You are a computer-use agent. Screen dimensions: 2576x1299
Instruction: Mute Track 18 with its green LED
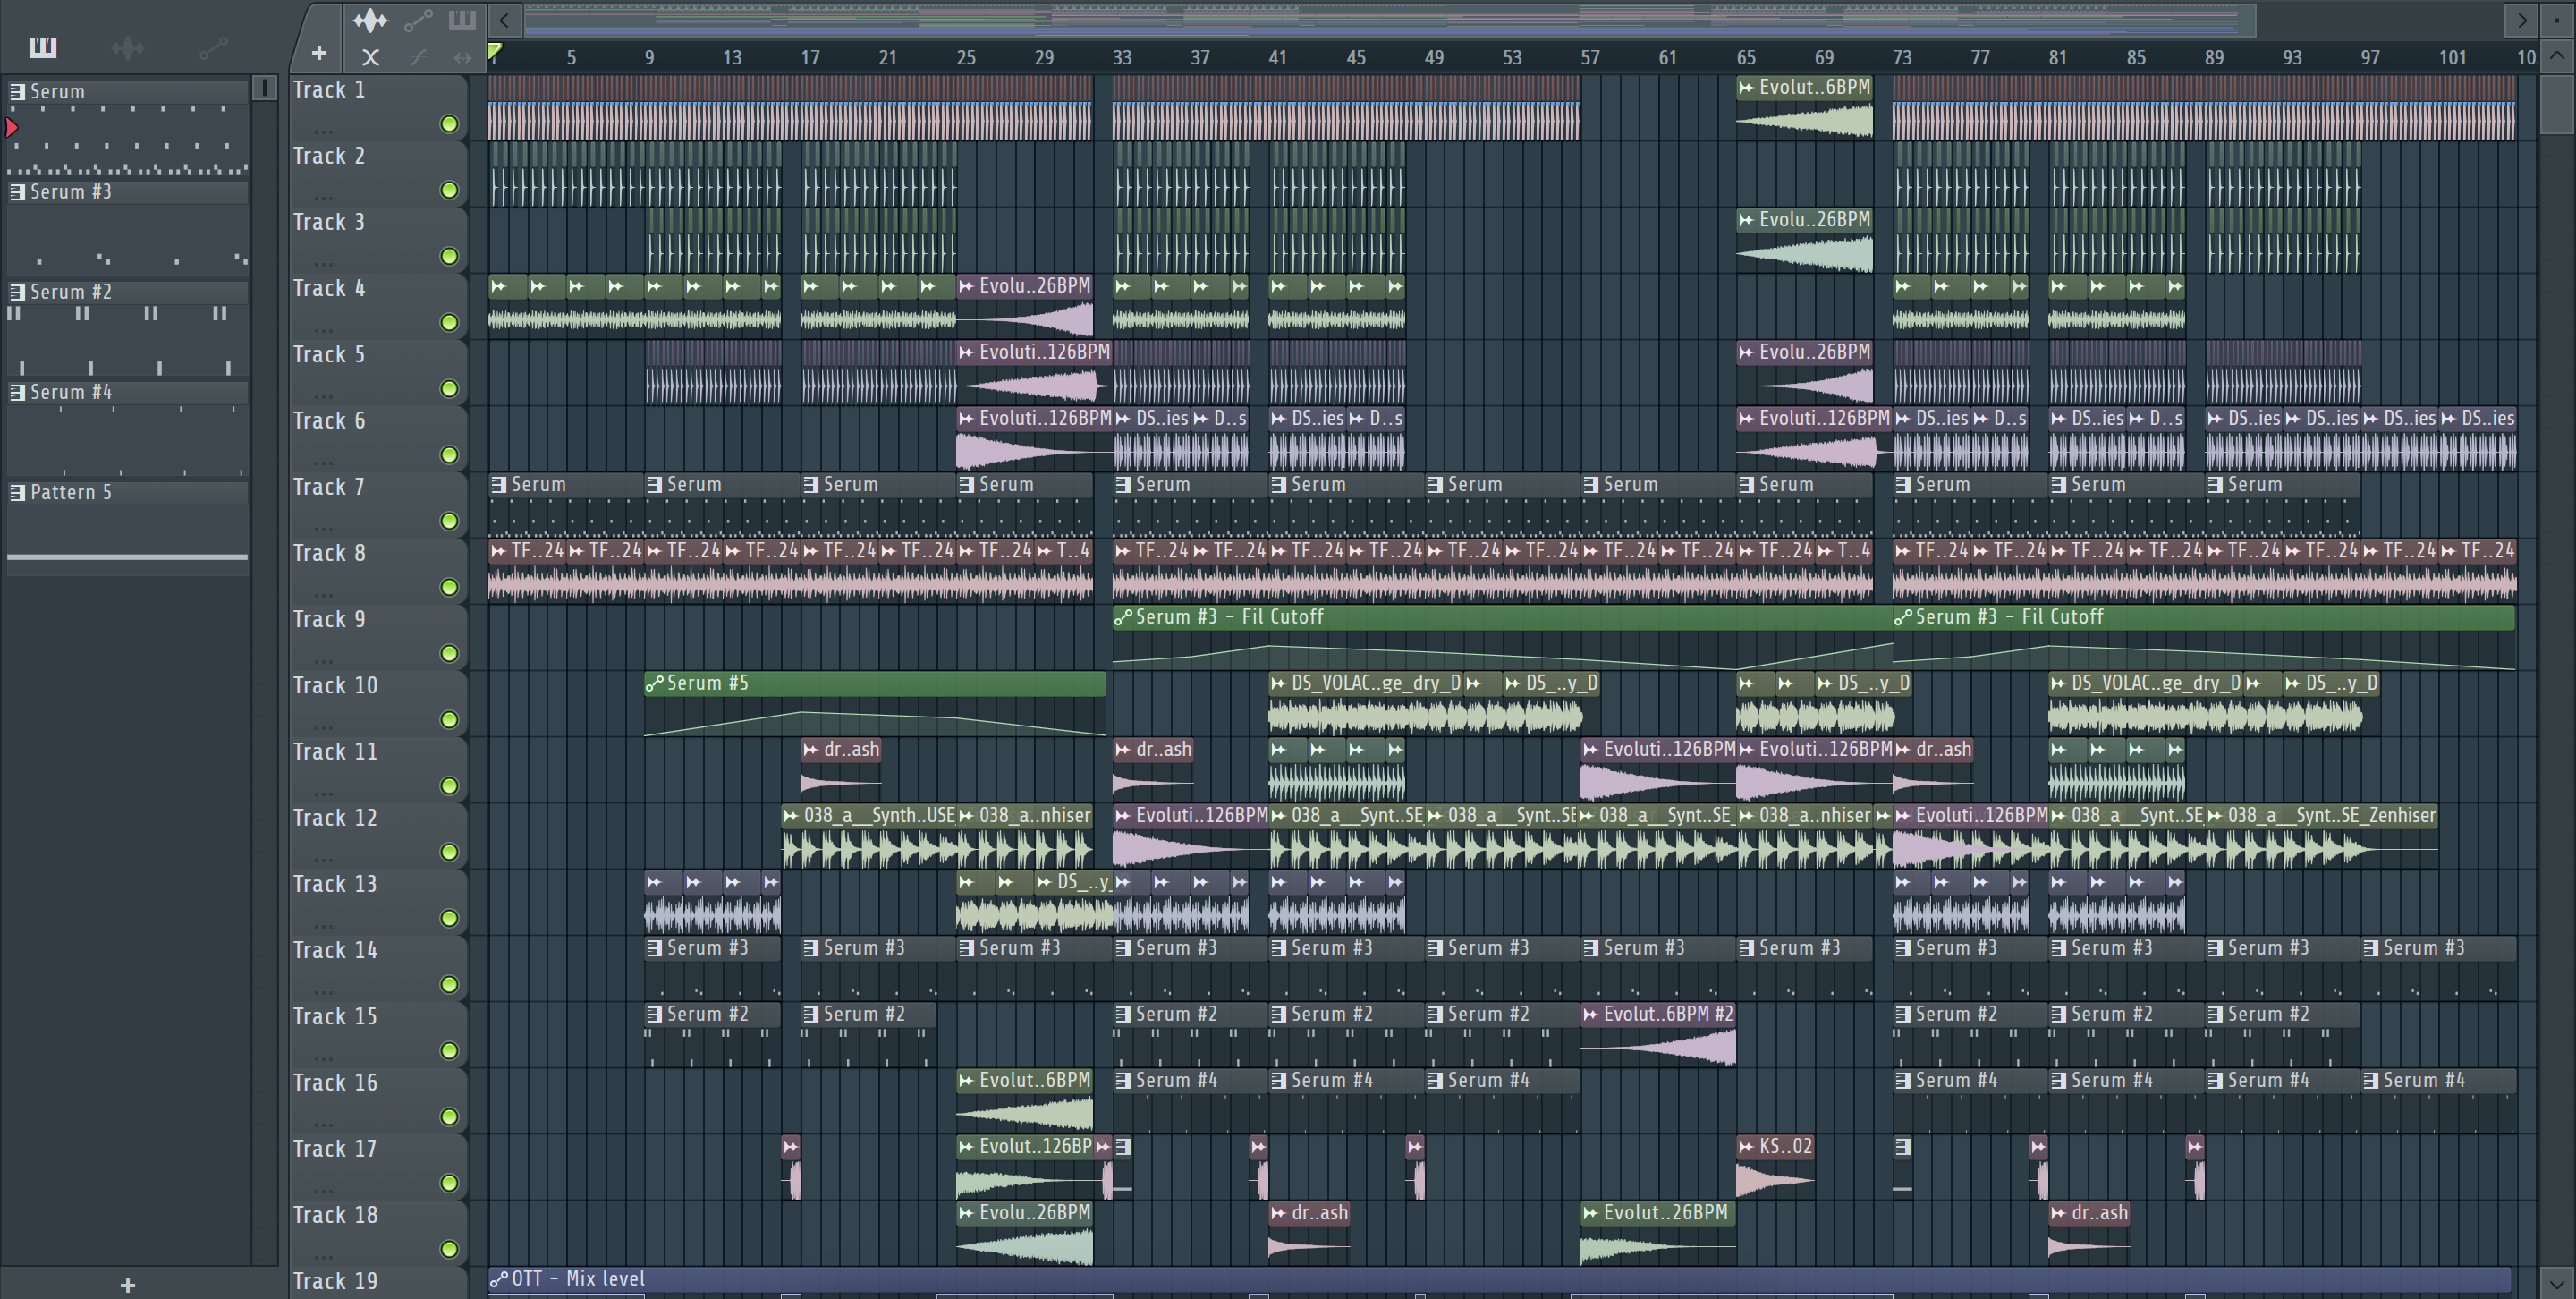450,1249
